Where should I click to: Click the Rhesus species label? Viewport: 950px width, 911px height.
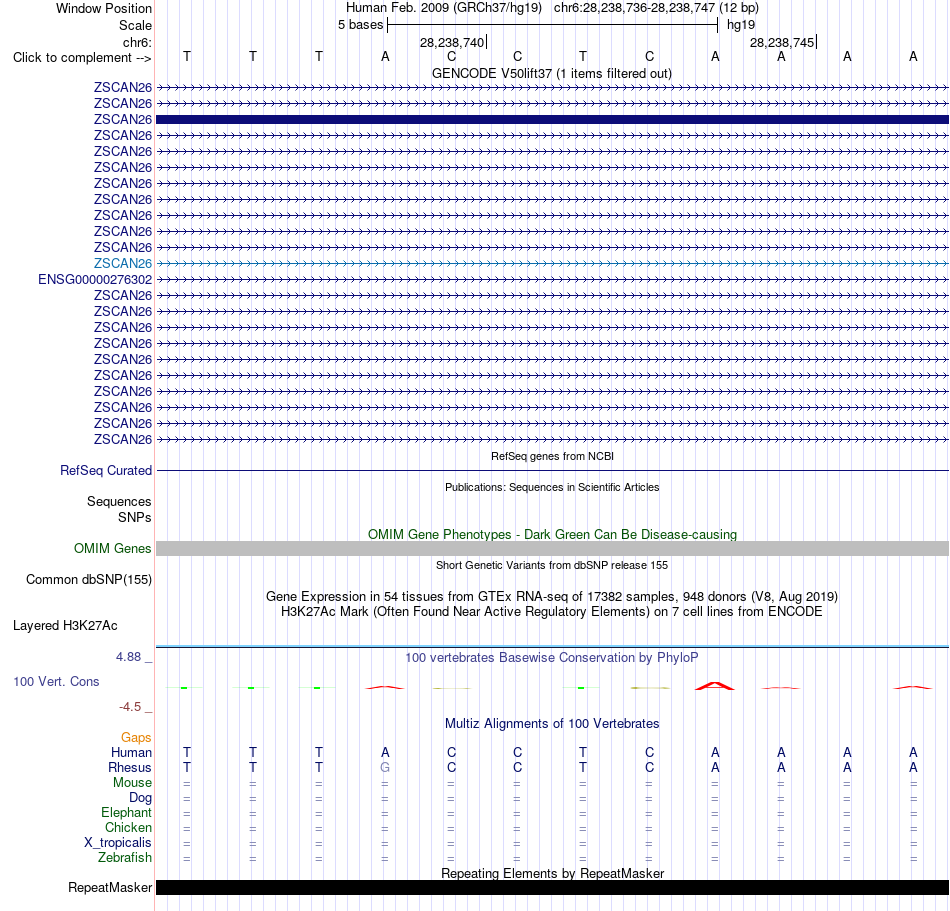(130, 767)
